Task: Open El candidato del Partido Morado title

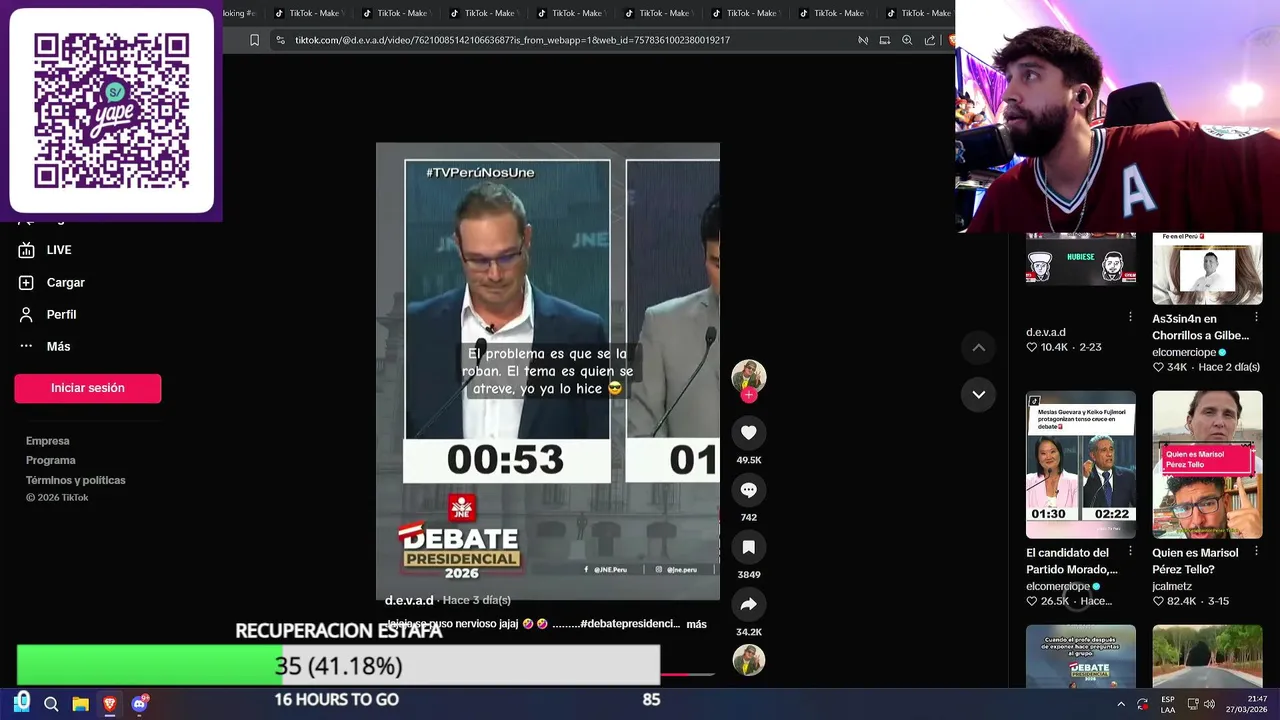Action: tap(1072, 561)
